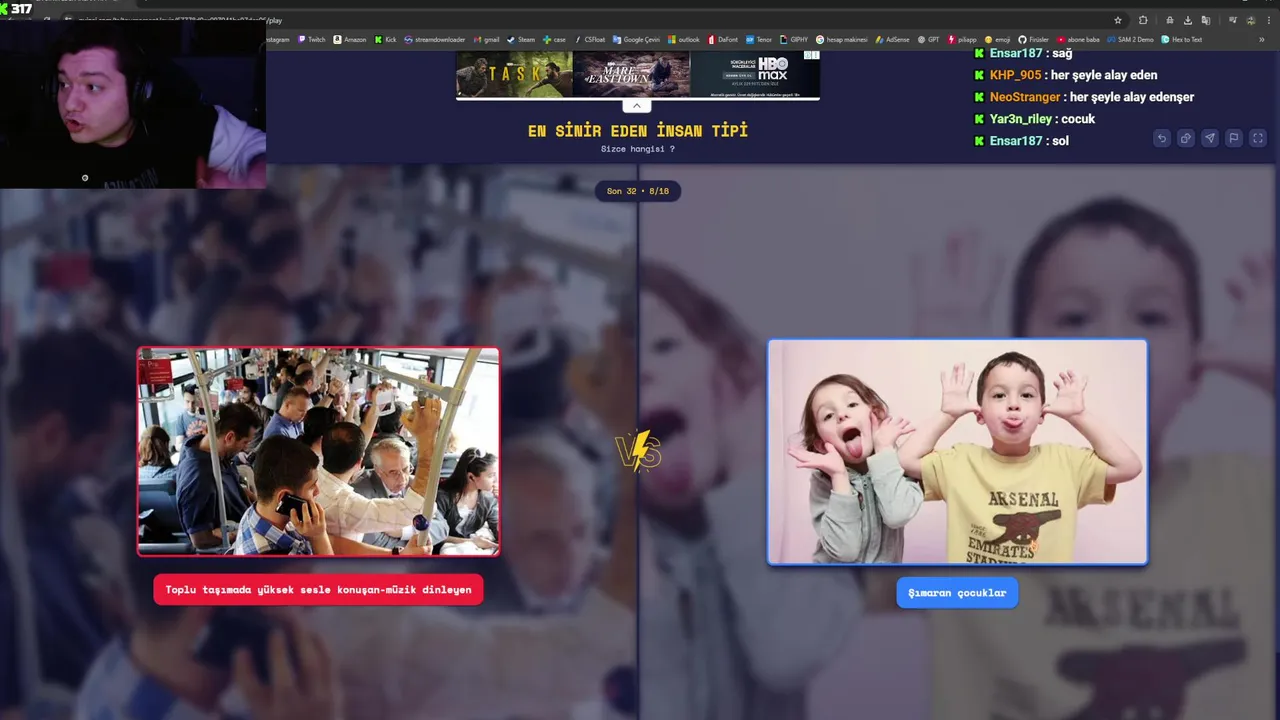
Task: Click the KHP_905 chat username
Action: coord(1015,75)
